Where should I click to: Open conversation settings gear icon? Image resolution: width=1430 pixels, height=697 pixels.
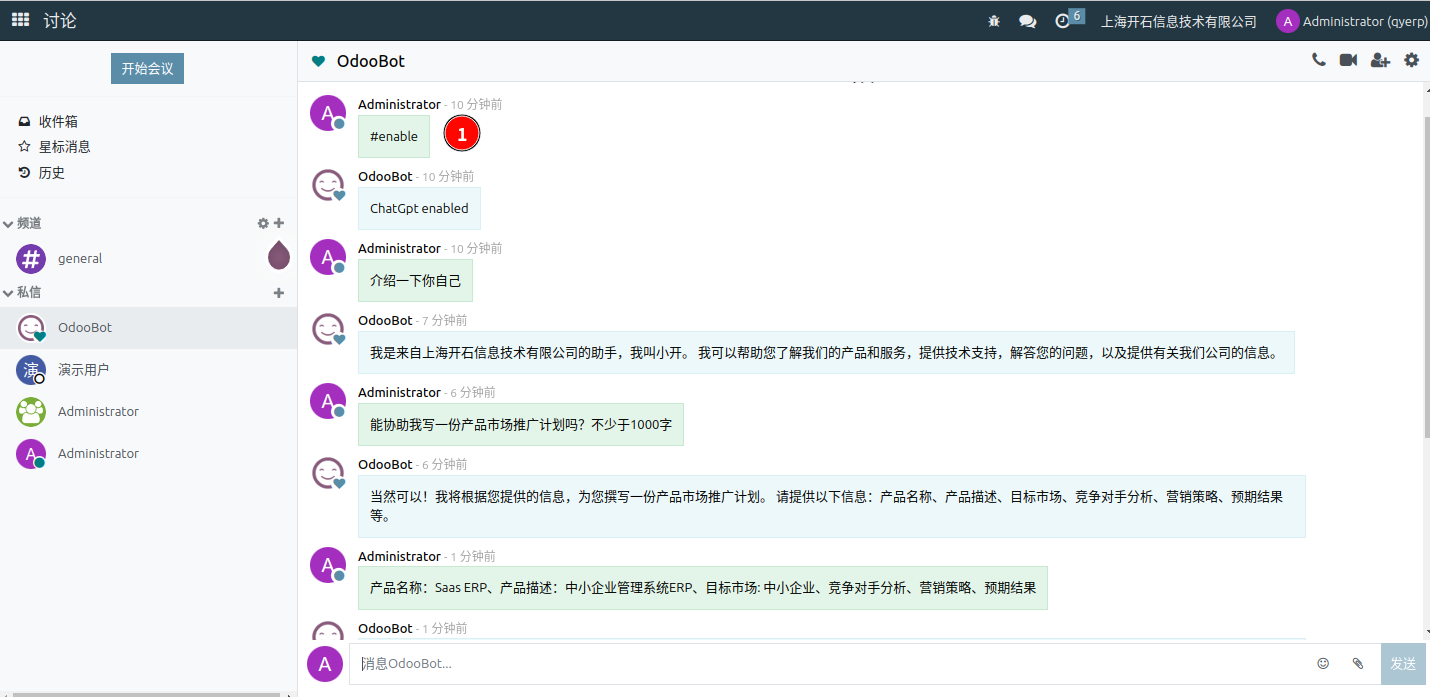1411,60
